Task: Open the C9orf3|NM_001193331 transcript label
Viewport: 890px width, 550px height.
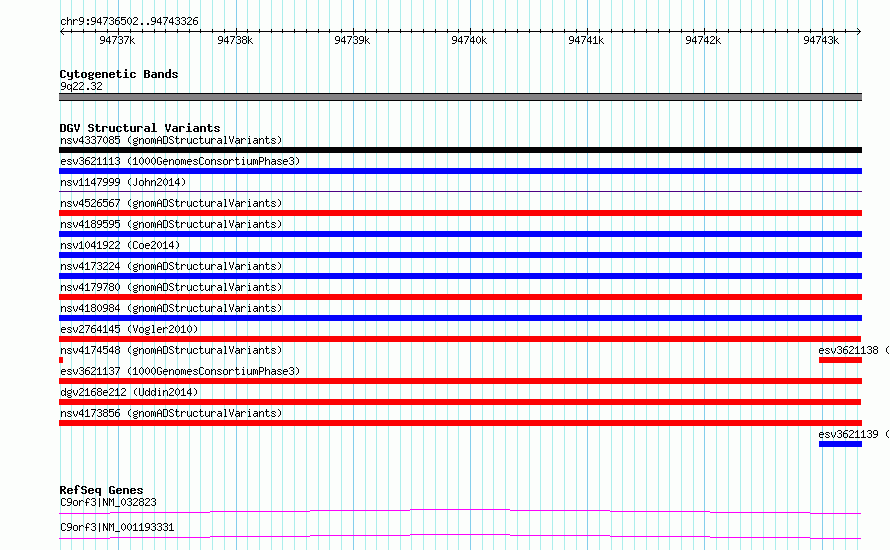Action: point(117,527)
